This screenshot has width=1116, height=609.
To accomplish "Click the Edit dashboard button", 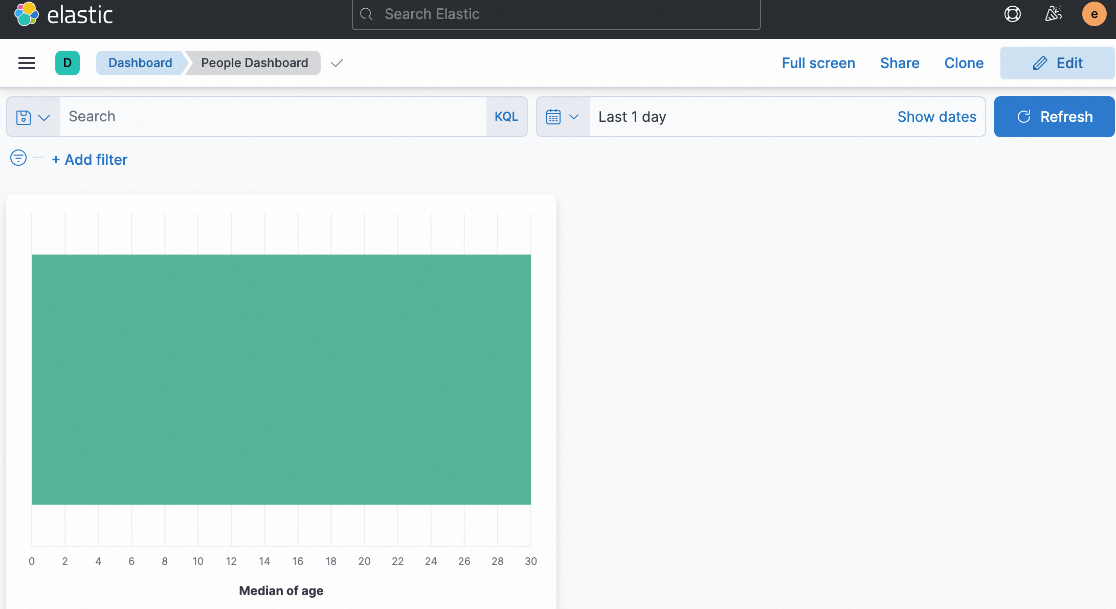I will 1057,63.
